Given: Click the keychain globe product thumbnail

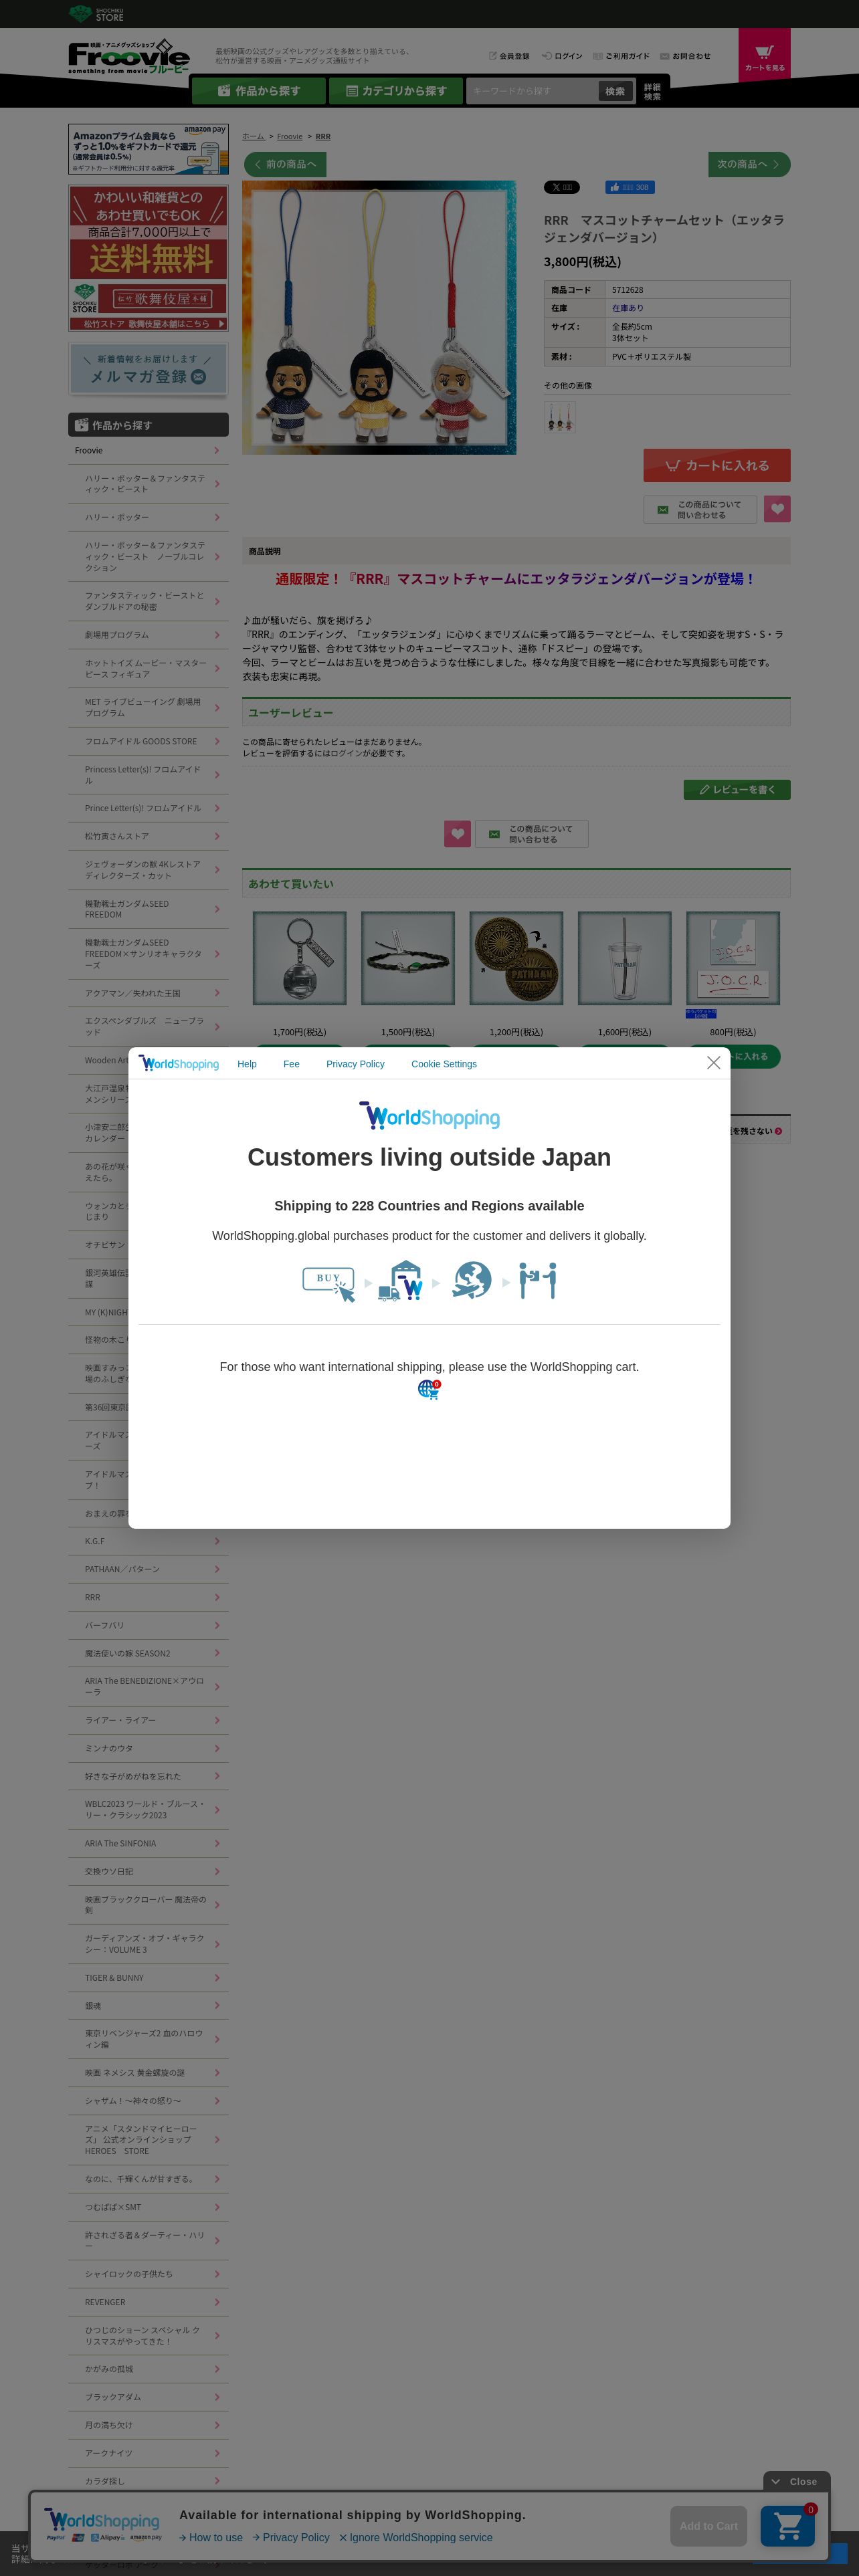Looking at the screenshot, I should (300, 958).
